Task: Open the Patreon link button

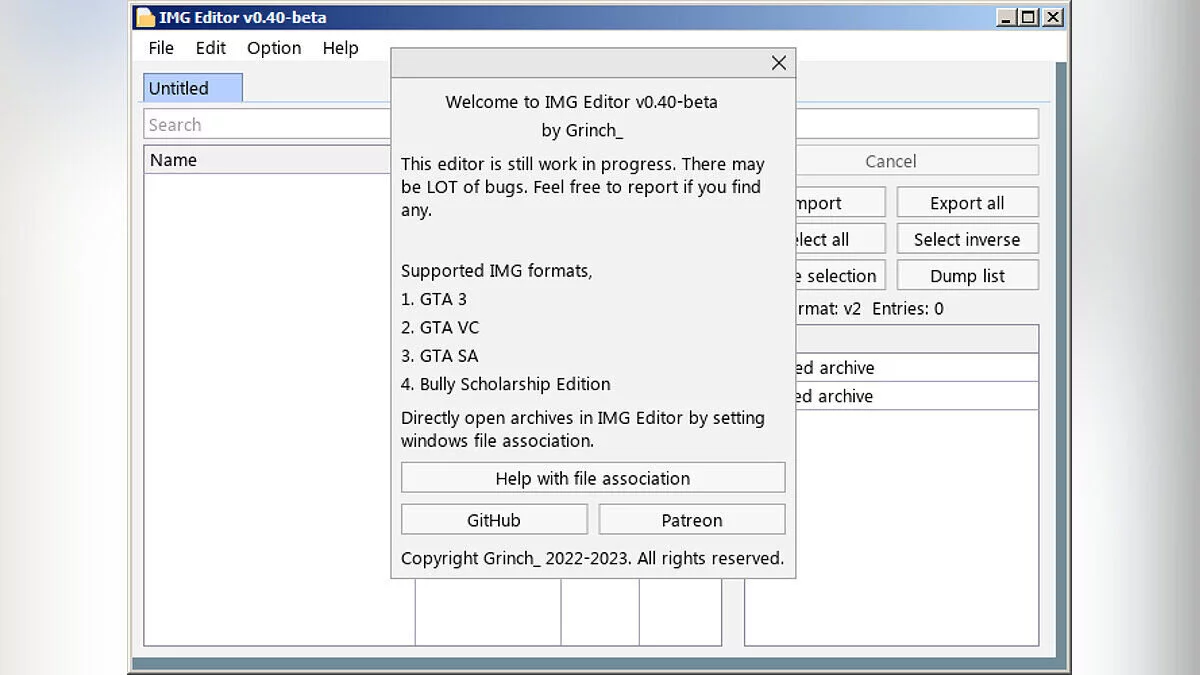Action: [x=692, y=520]
